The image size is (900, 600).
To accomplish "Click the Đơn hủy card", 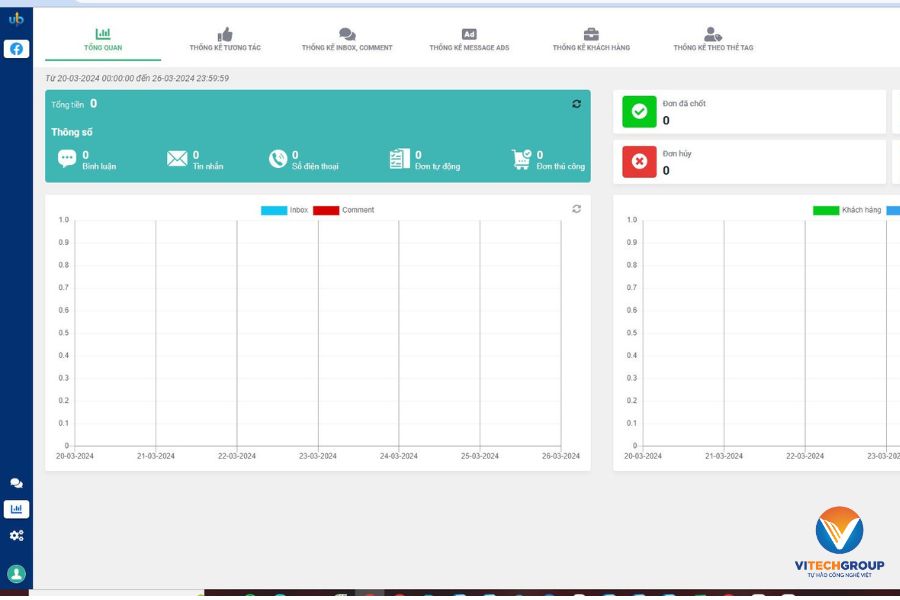I will pos(750,161).
